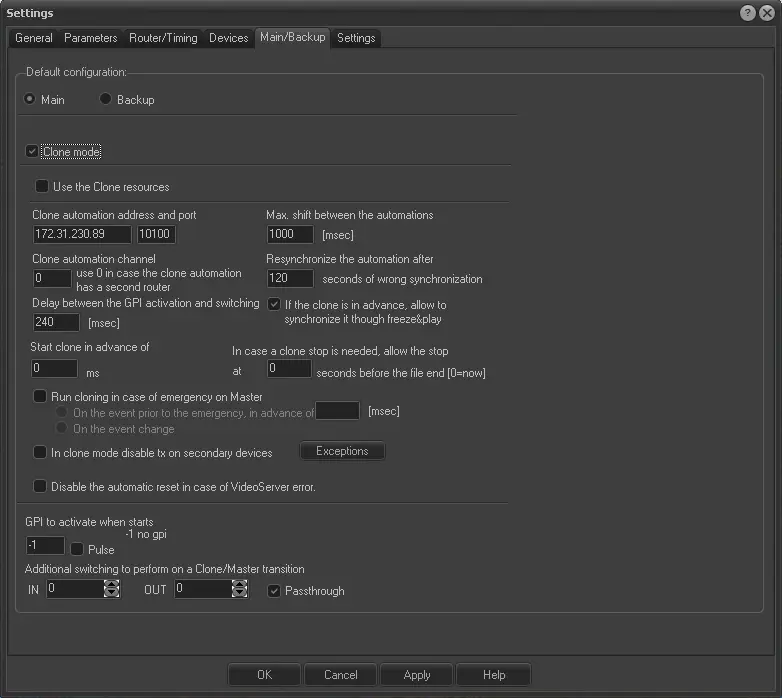Click the Cancel button
This screenshot has height=698, width=782.
[341, 675]
